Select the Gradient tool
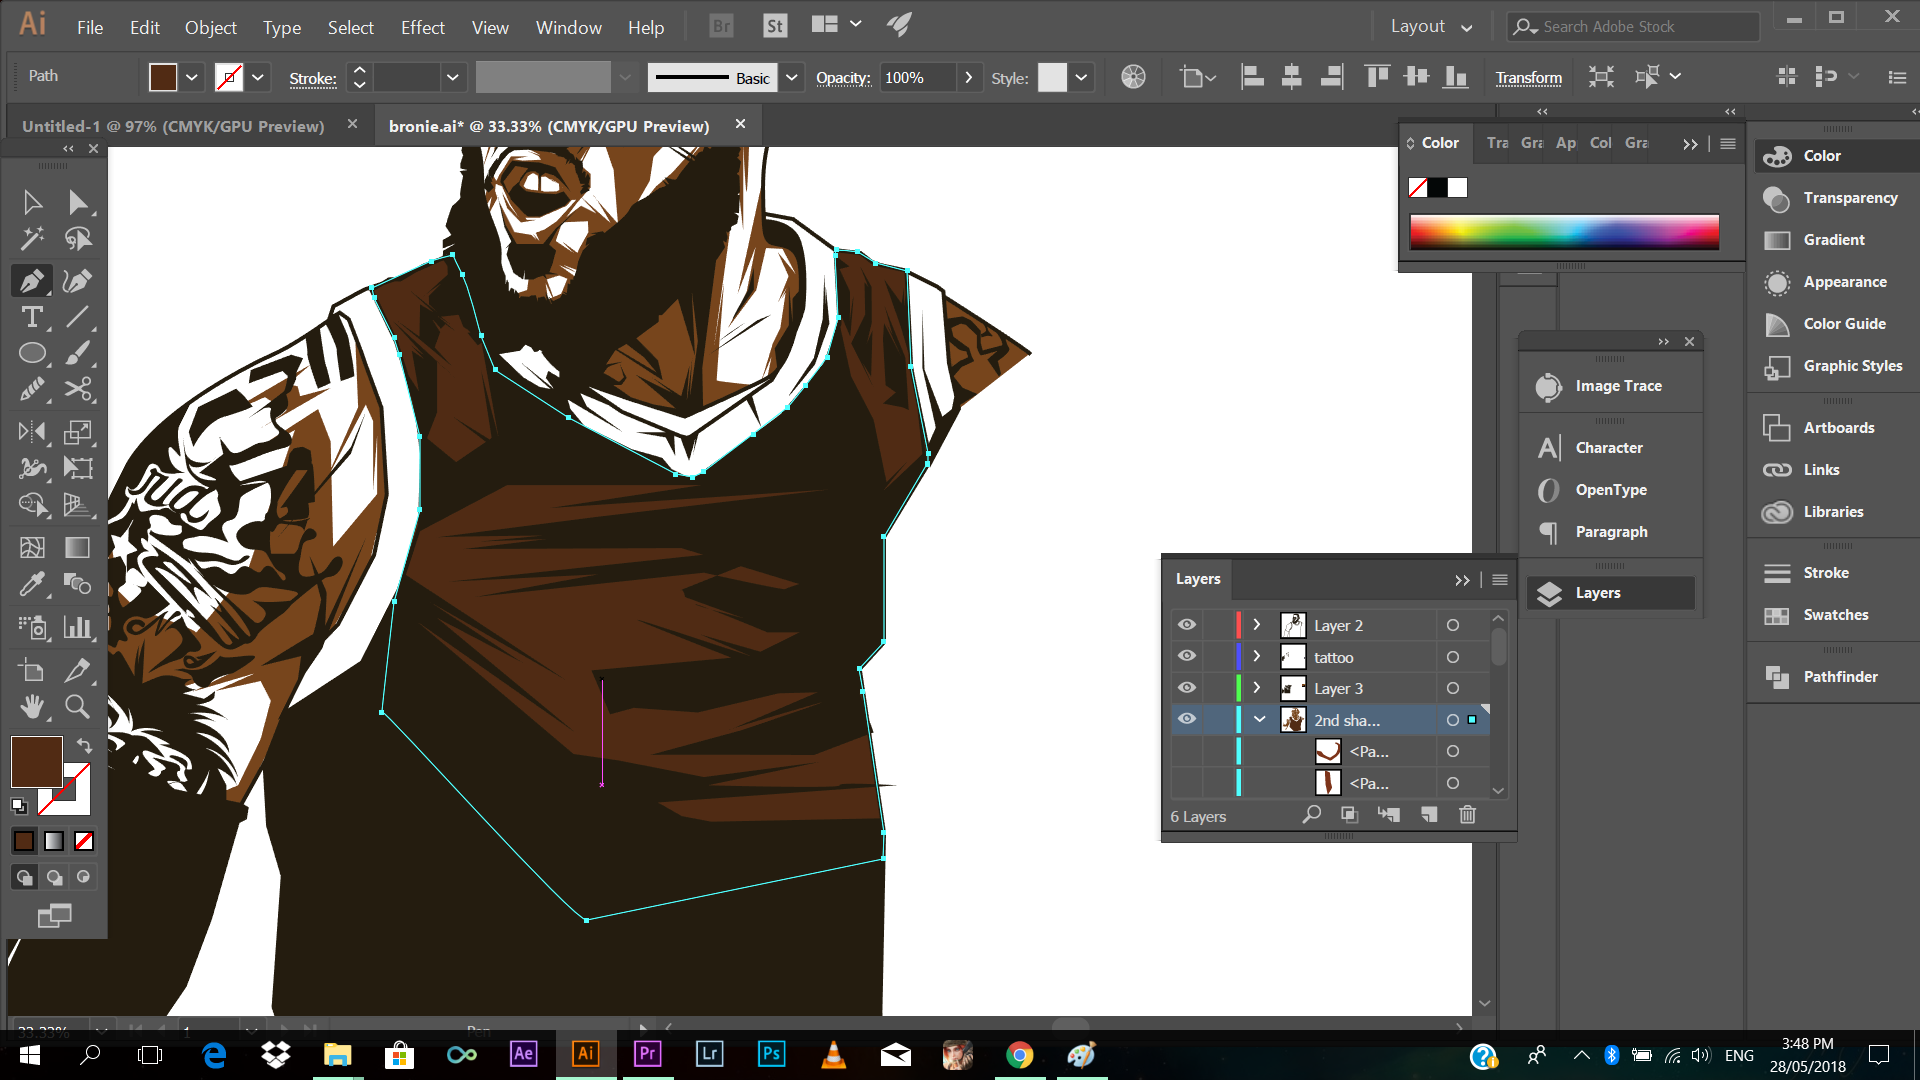The height and width of the screenshot is (1080, 1920). (x=78, y=547)
